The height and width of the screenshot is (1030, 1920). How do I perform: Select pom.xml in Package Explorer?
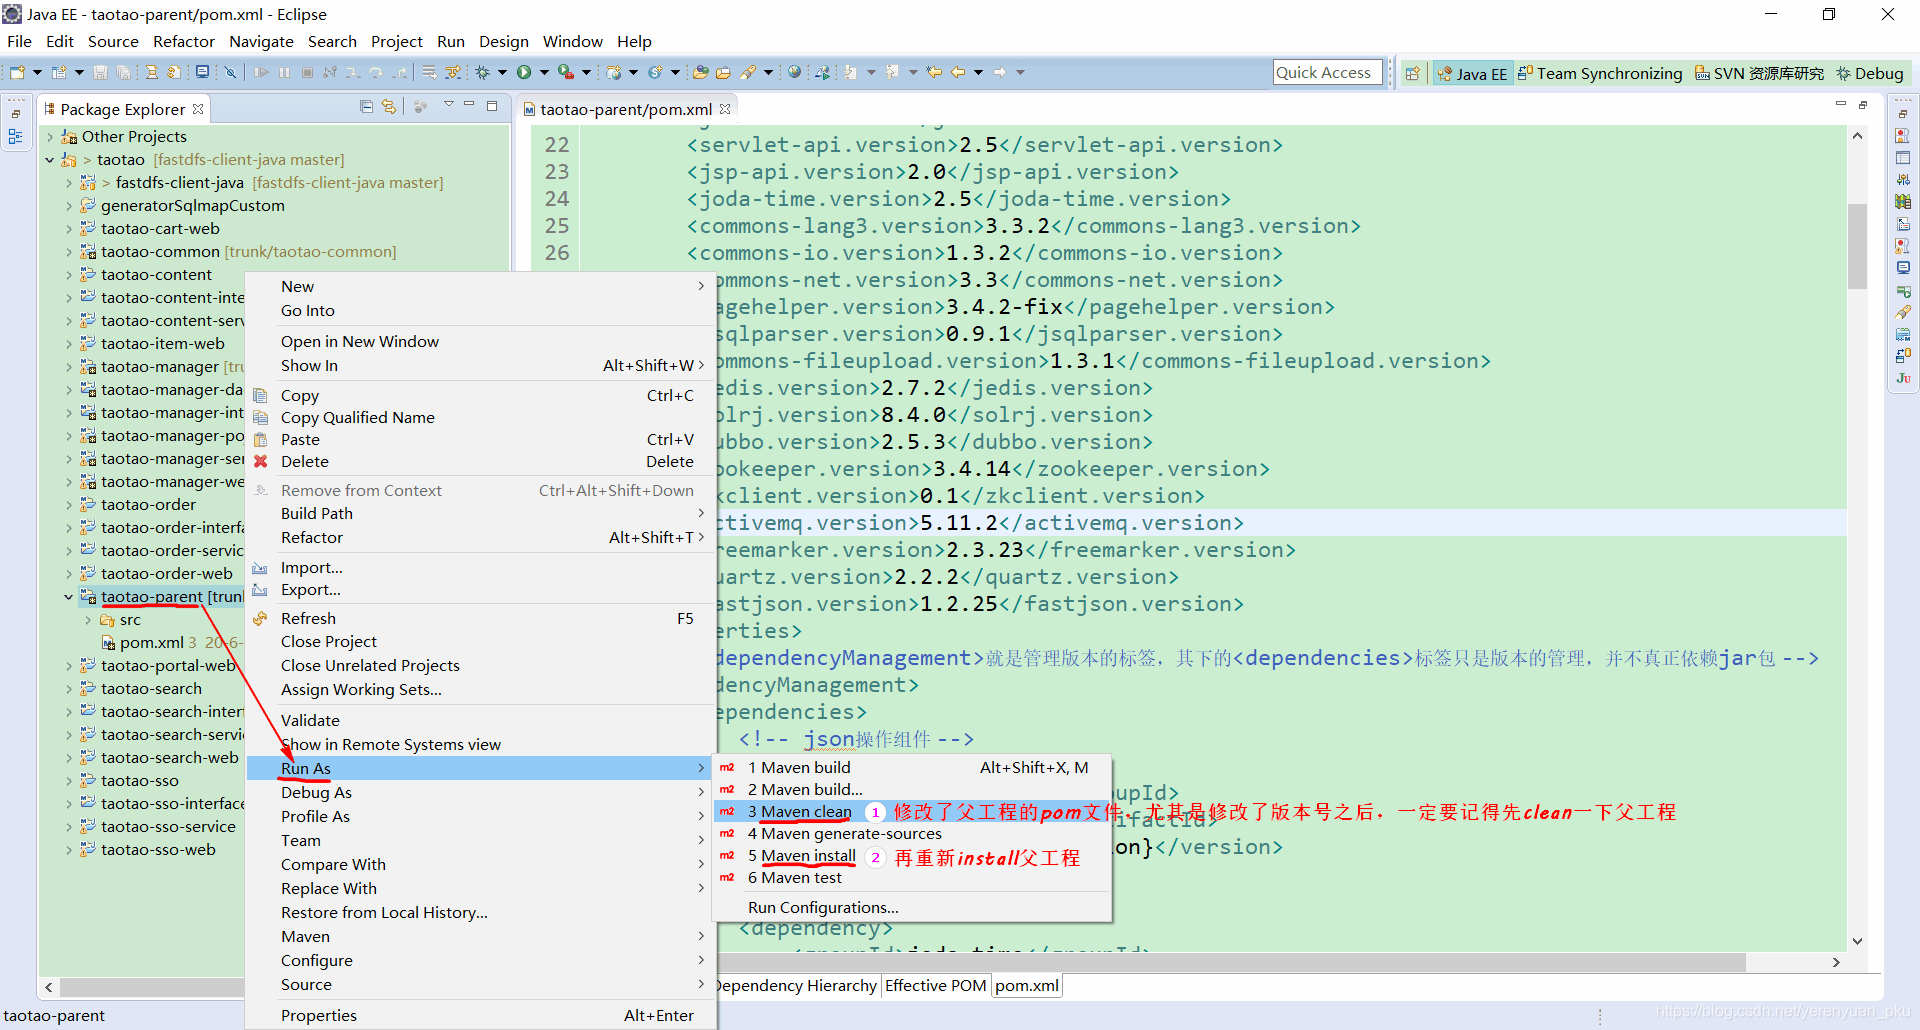151,643
